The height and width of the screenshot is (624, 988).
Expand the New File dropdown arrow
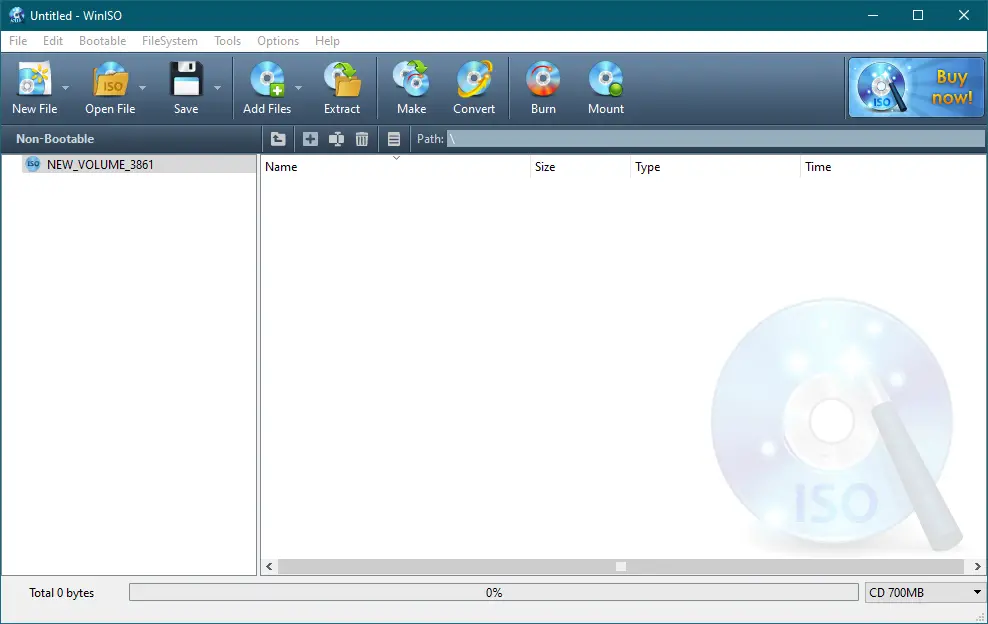pyautogui.click(x=65, y=88)
